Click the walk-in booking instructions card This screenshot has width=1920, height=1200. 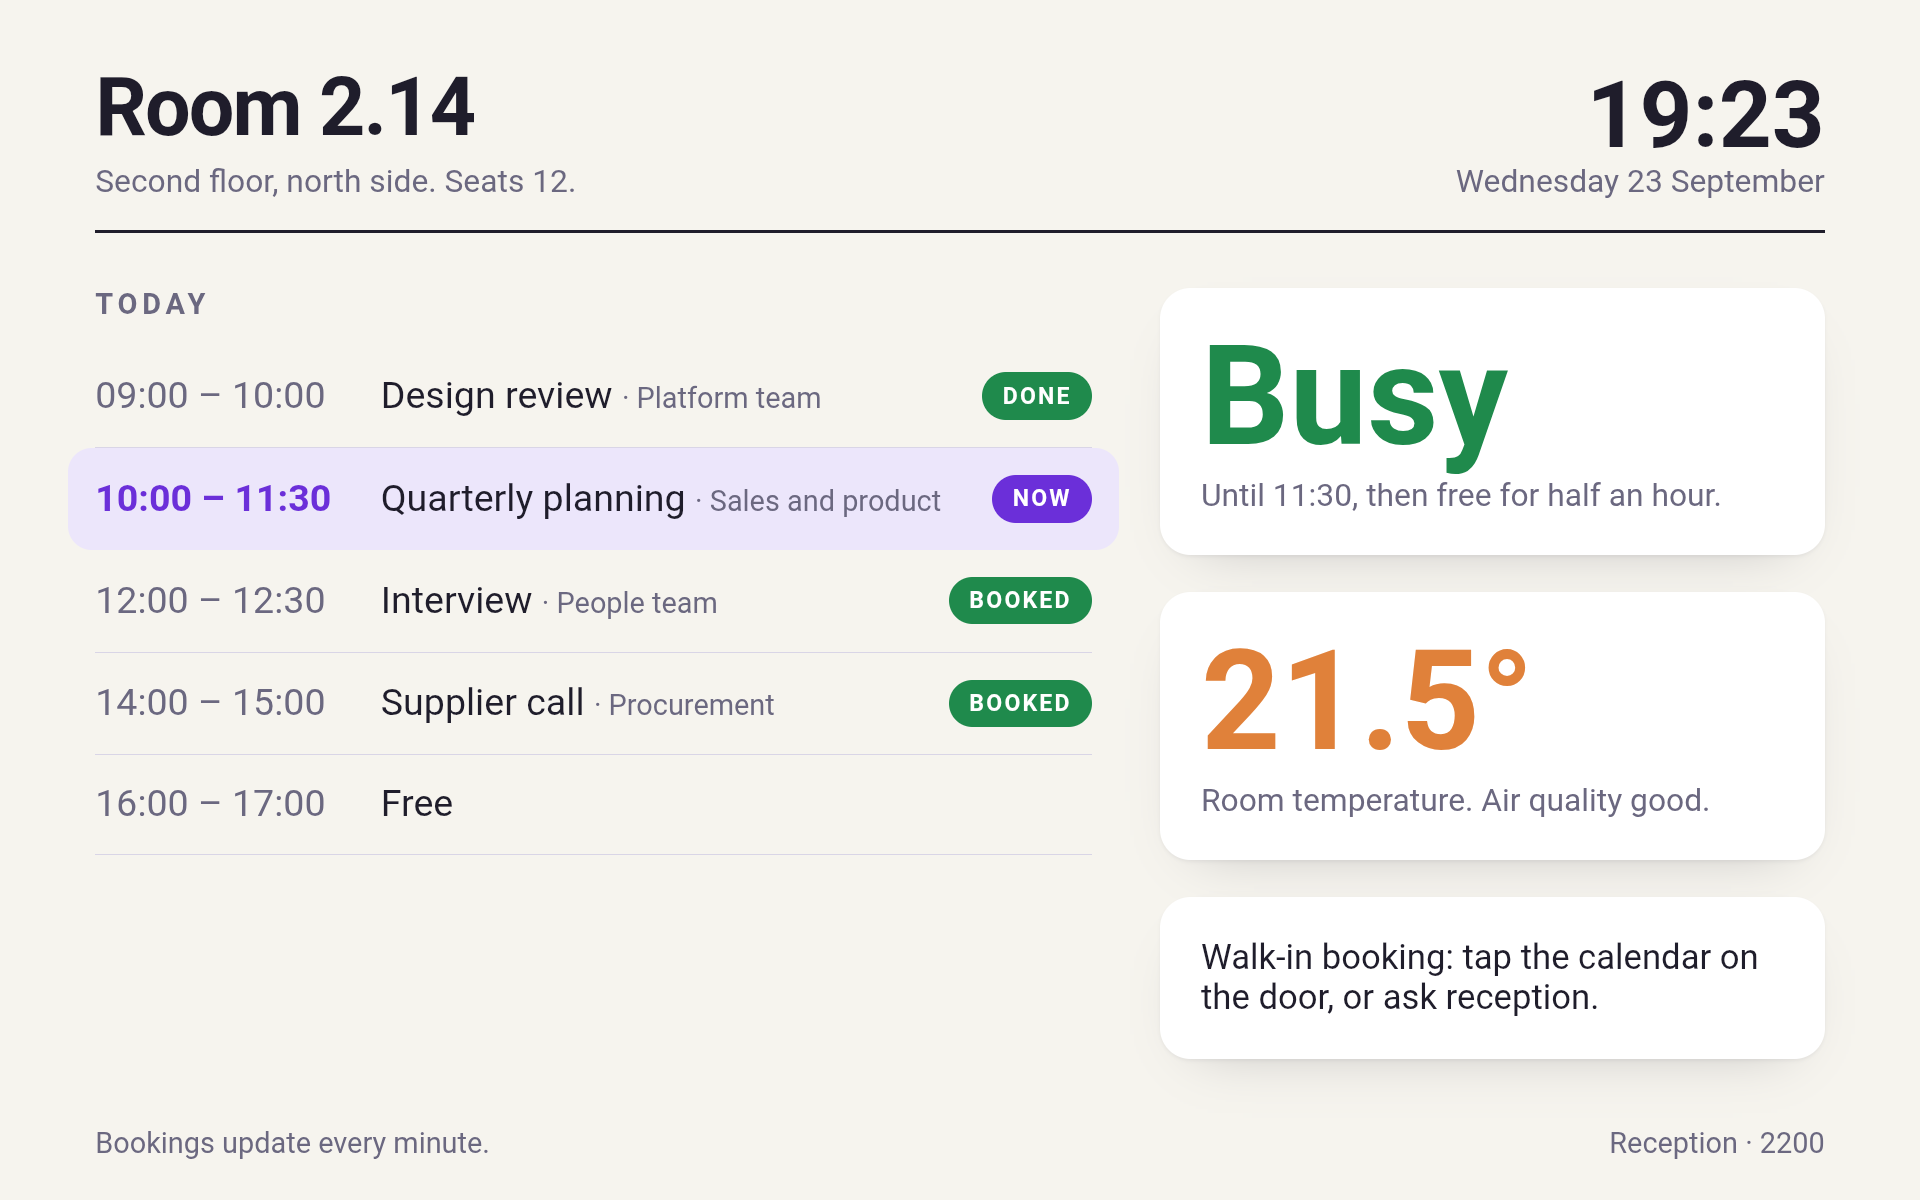(x=1492, y=978)
